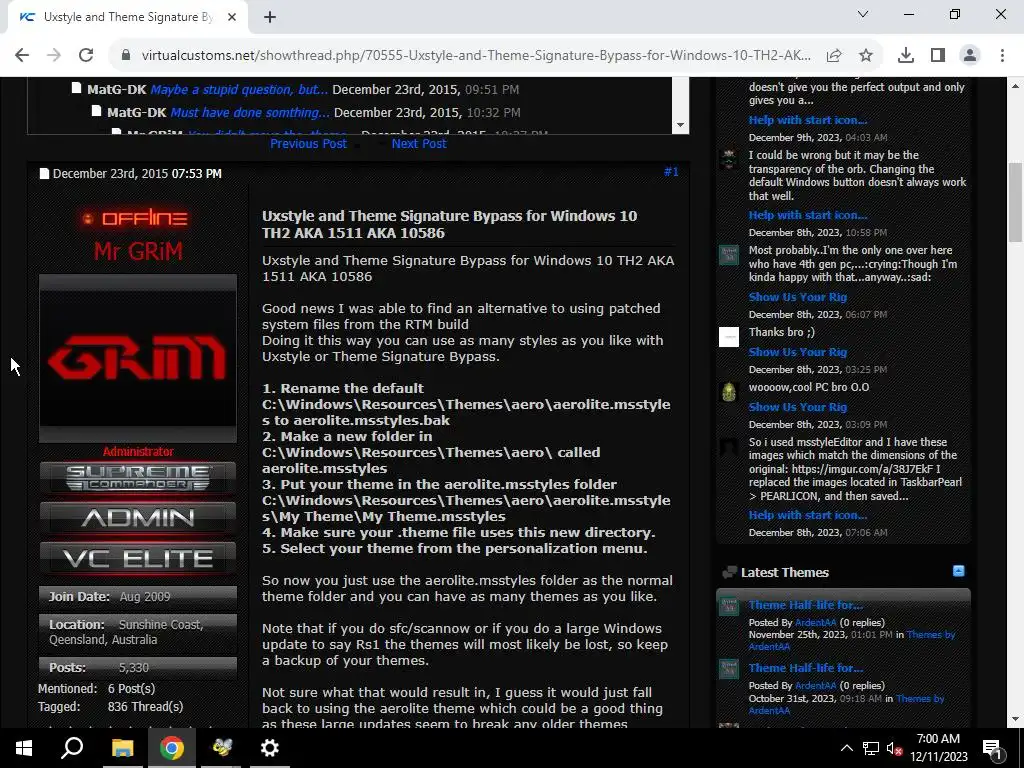The image size is (1024, 768).
Task: Open the bee app in taskbar
Action: pos(221,748)
